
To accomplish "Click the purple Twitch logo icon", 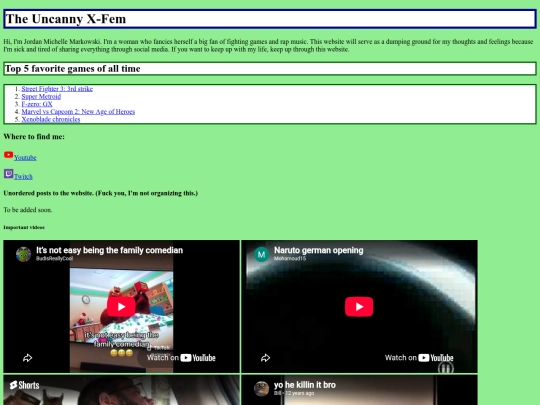I will point(9,174).
